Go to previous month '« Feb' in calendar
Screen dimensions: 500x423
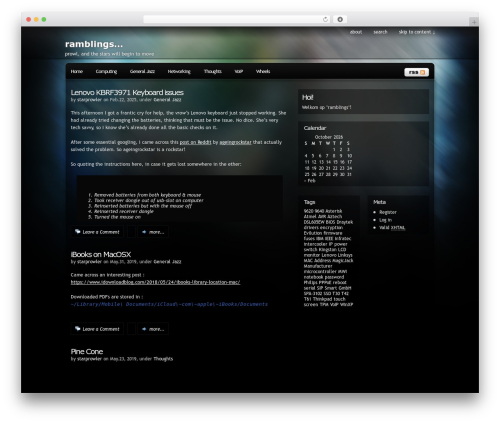click(309, 181)
